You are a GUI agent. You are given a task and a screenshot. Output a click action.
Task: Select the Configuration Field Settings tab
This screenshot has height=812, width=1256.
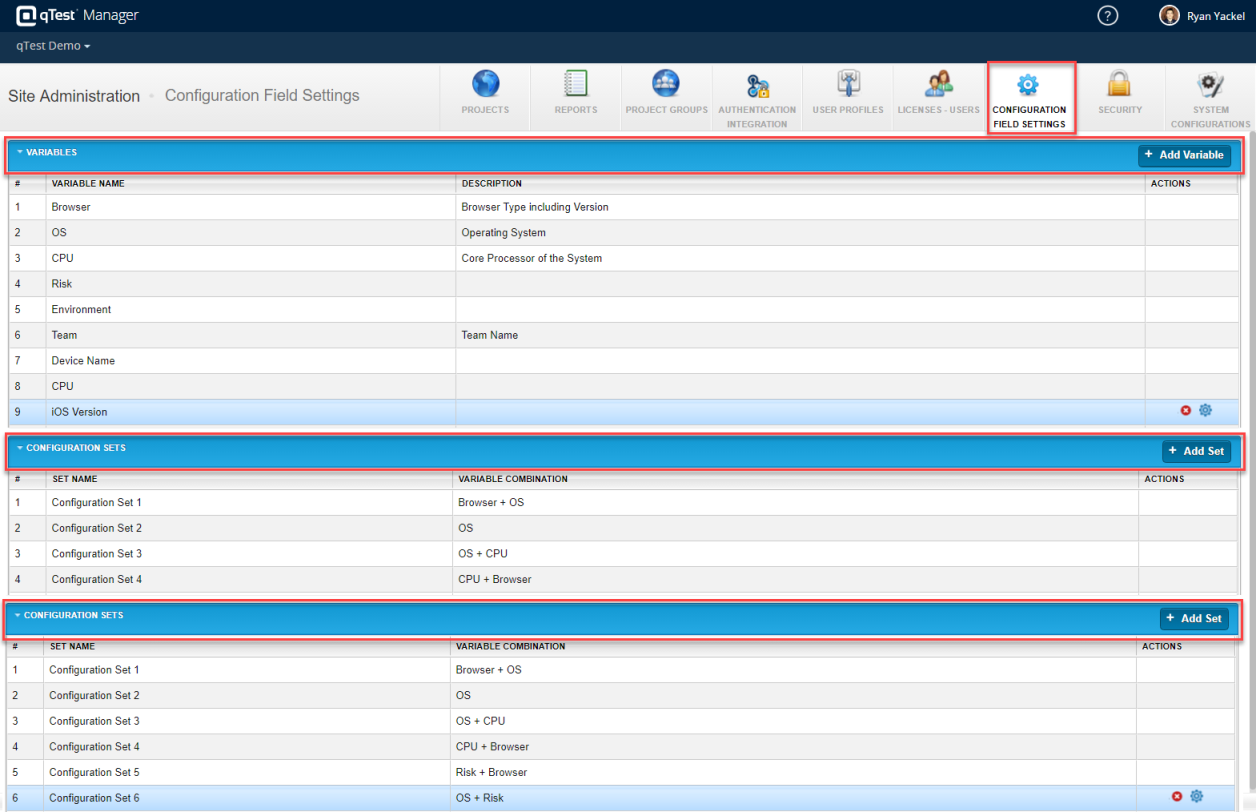point(1030,97)
